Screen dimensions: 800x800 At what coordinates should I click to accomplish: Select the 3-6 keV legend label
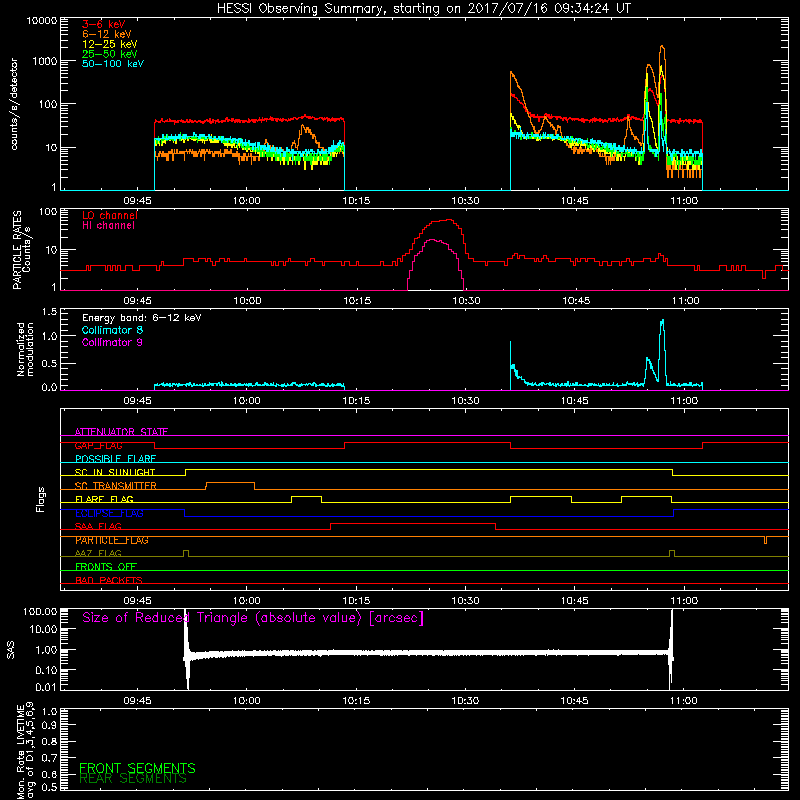[103, 24]
